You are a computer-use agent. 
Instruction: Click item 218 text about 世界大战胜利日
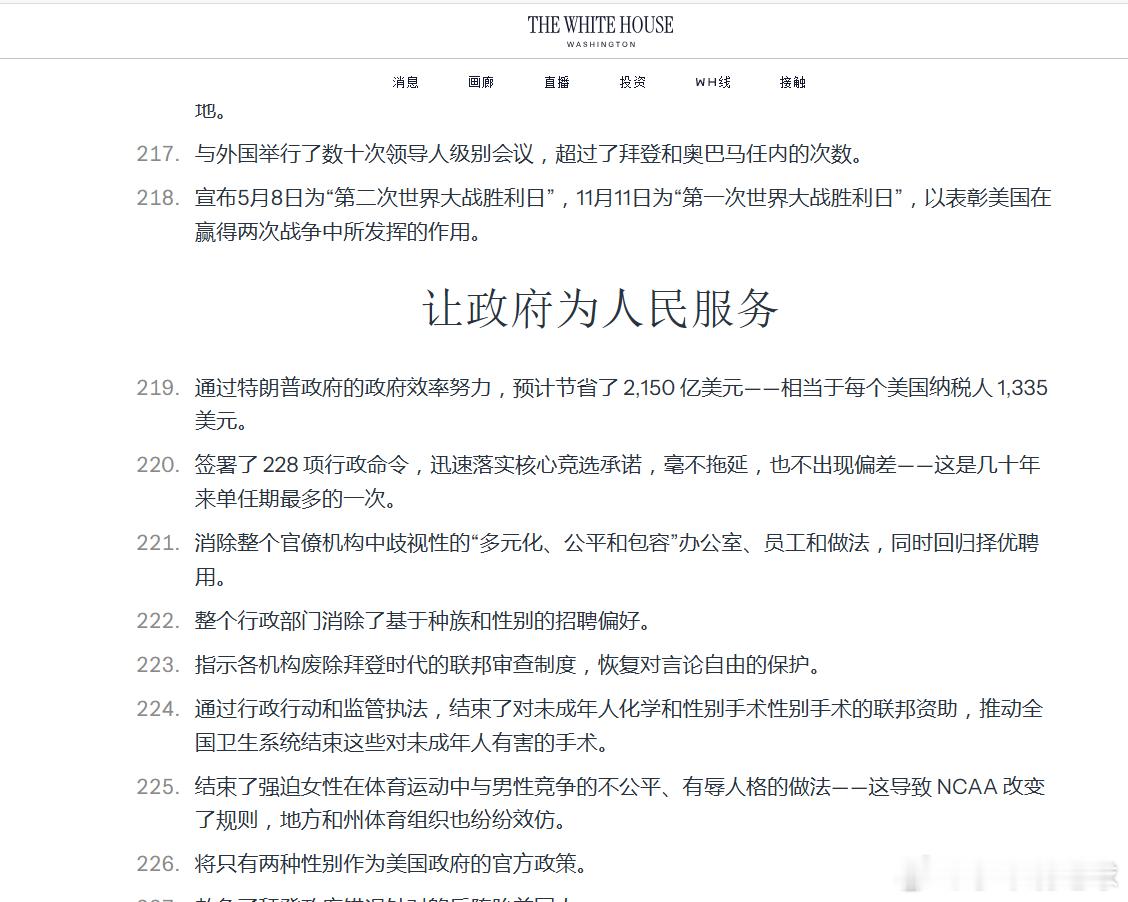pyautogui.click(x=623, y=214)
